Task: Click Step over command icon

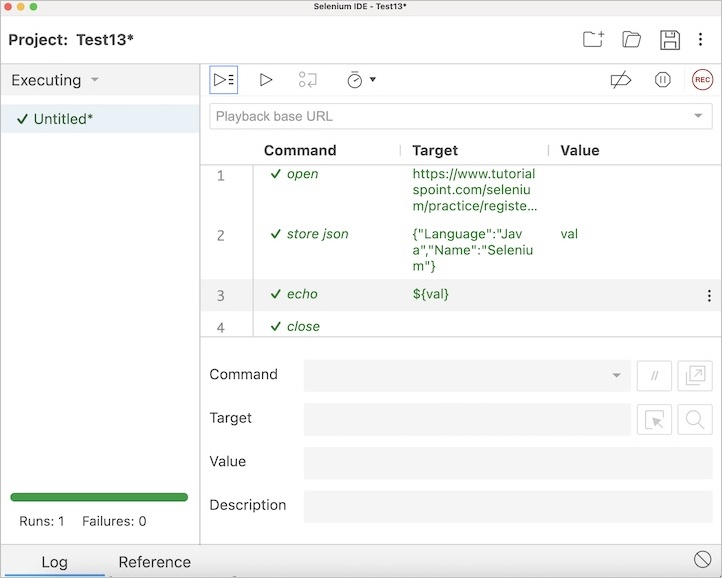Action: pyautogui.click(x=308, y=80)
